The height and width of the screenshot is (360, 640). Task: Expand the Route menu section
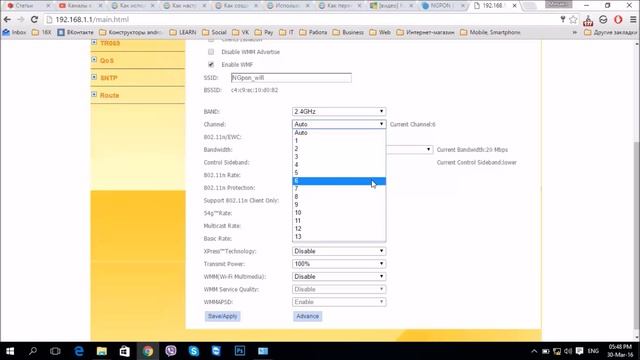click(94, 94)
